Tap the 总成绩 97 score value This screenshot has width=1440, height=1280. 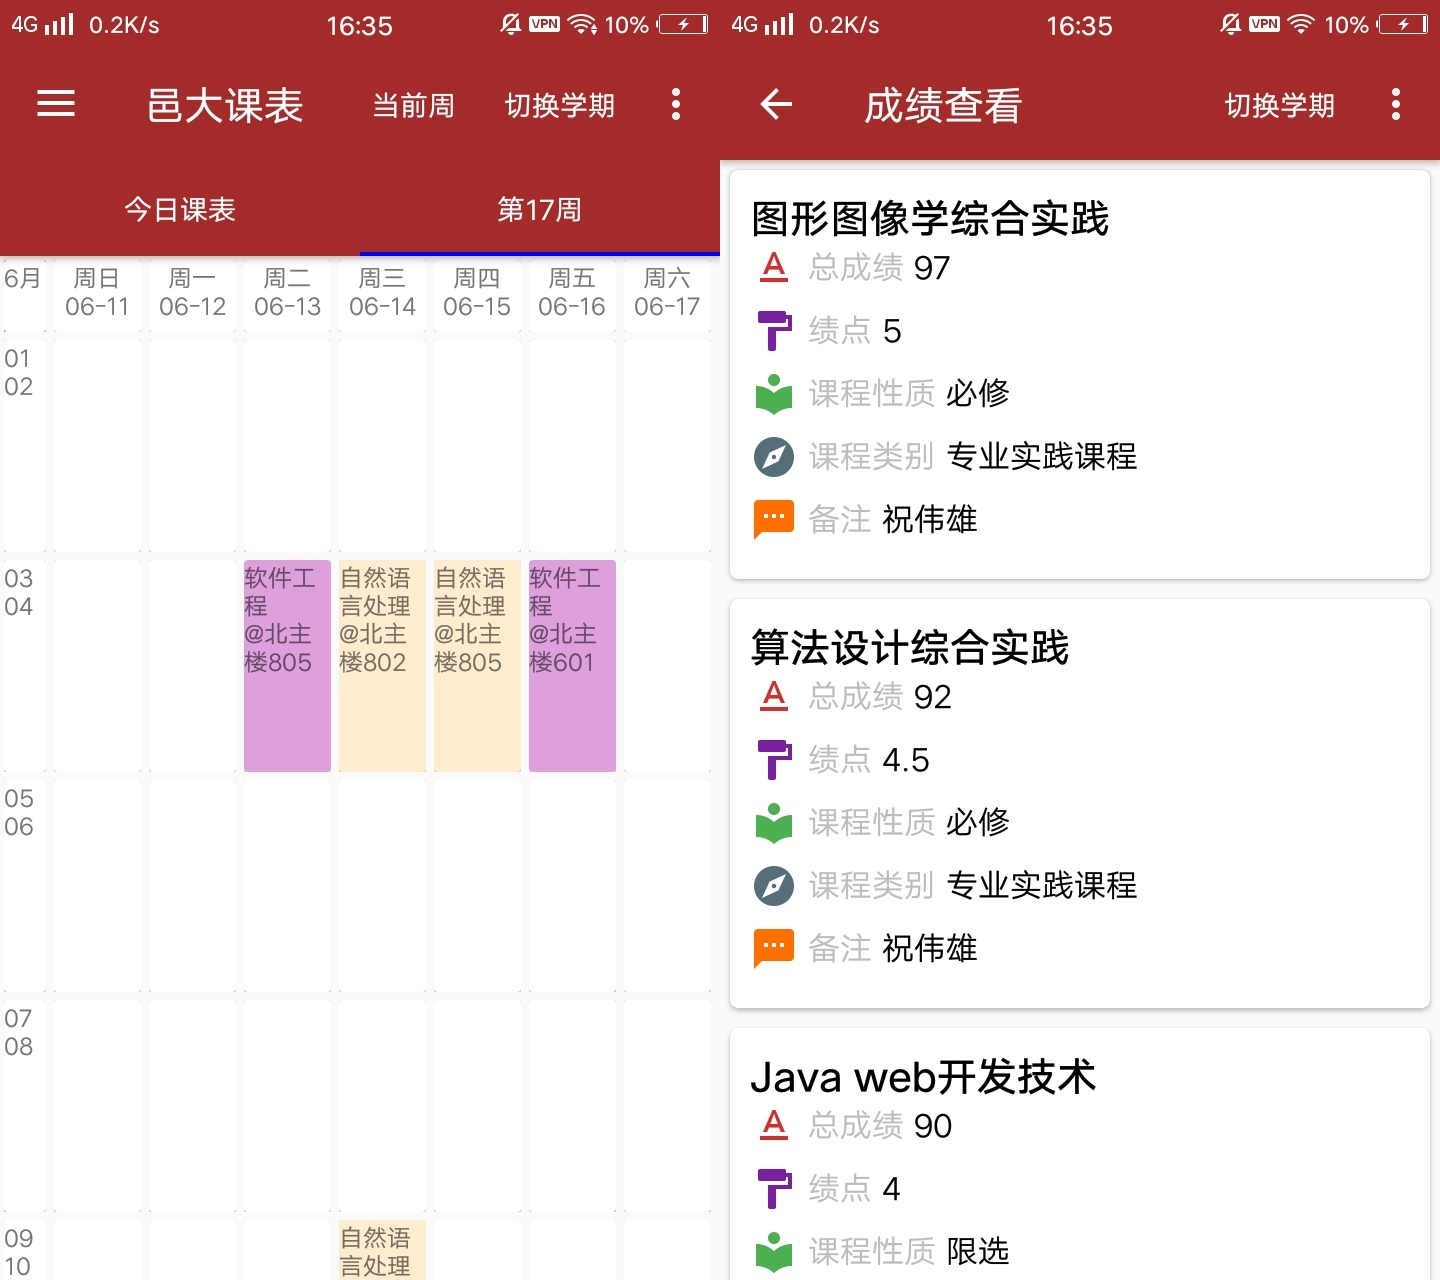(x=932, y=268)
